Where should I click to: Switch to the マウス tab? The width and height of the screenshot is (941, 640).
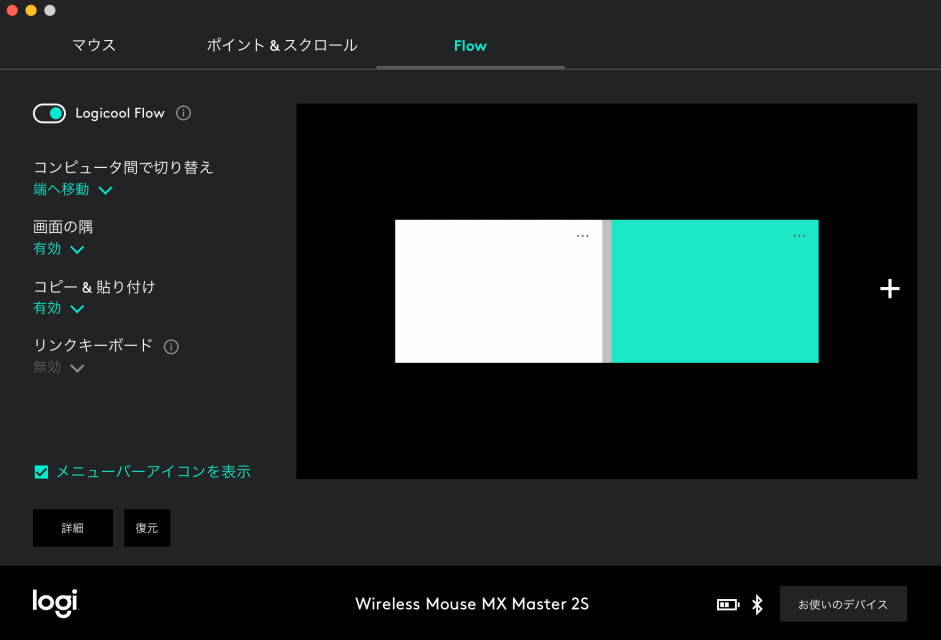pyautogui.click(x=94, y=45)
